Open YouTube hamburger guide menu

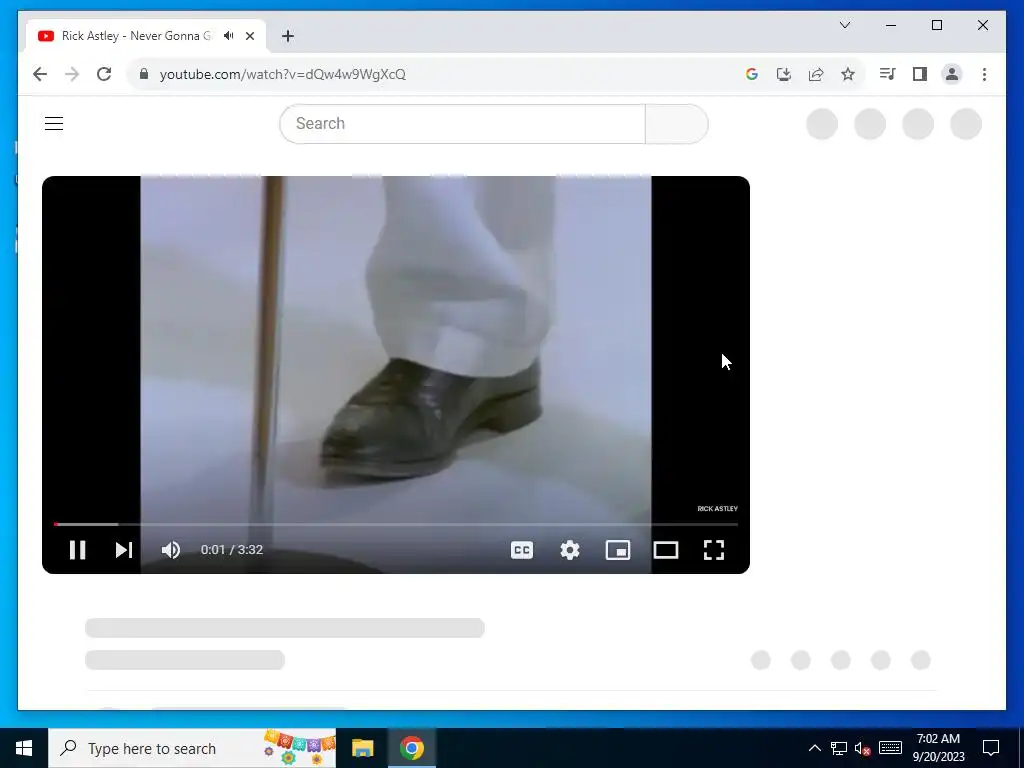tap(54, 123)
